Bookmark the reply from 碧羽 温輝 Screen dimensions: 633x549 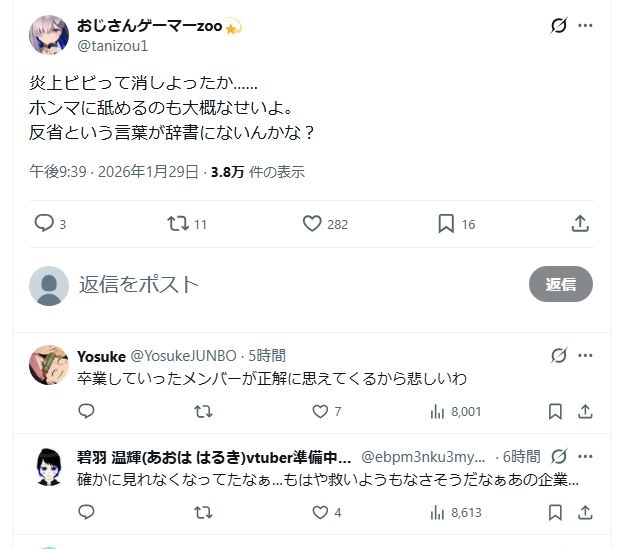[x=556, y=512]
